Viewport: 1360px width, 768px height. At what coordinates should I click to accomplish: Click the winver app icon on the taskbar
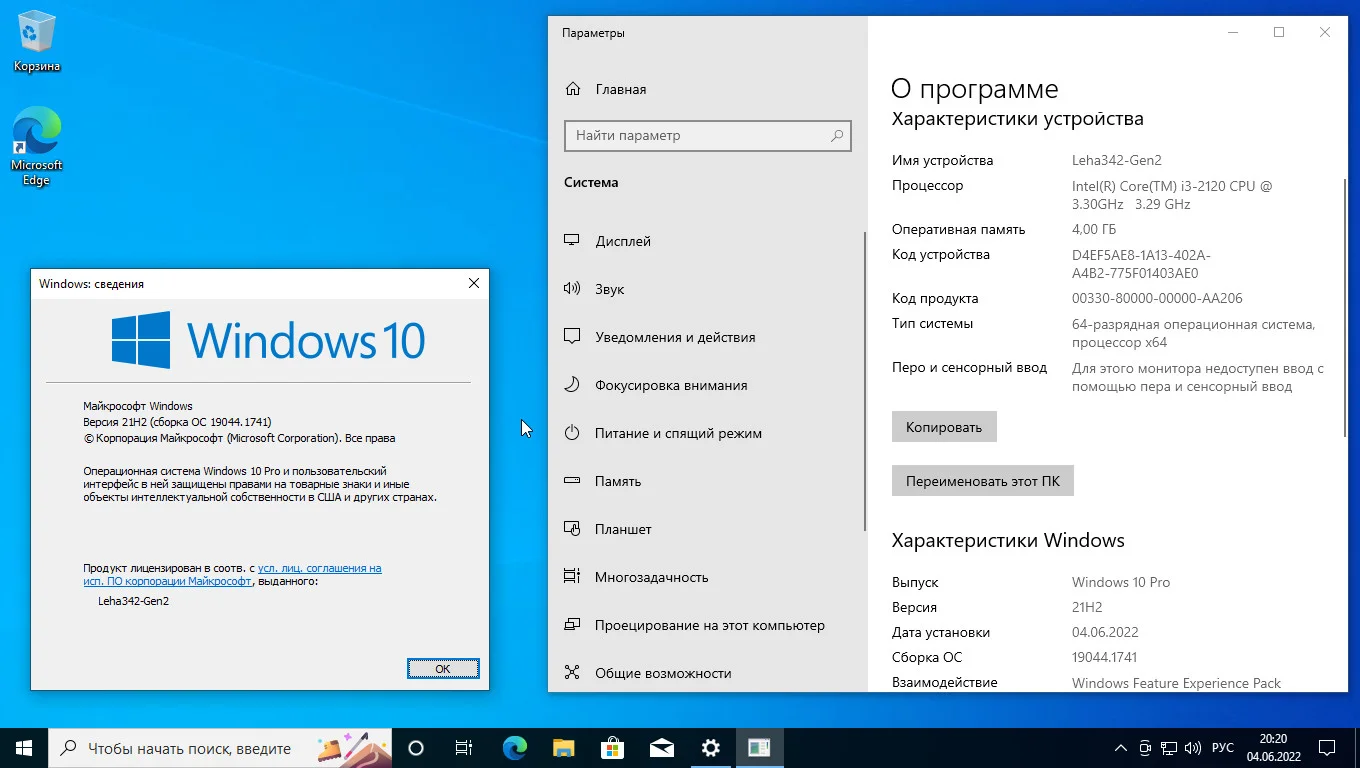pos(759,747)
